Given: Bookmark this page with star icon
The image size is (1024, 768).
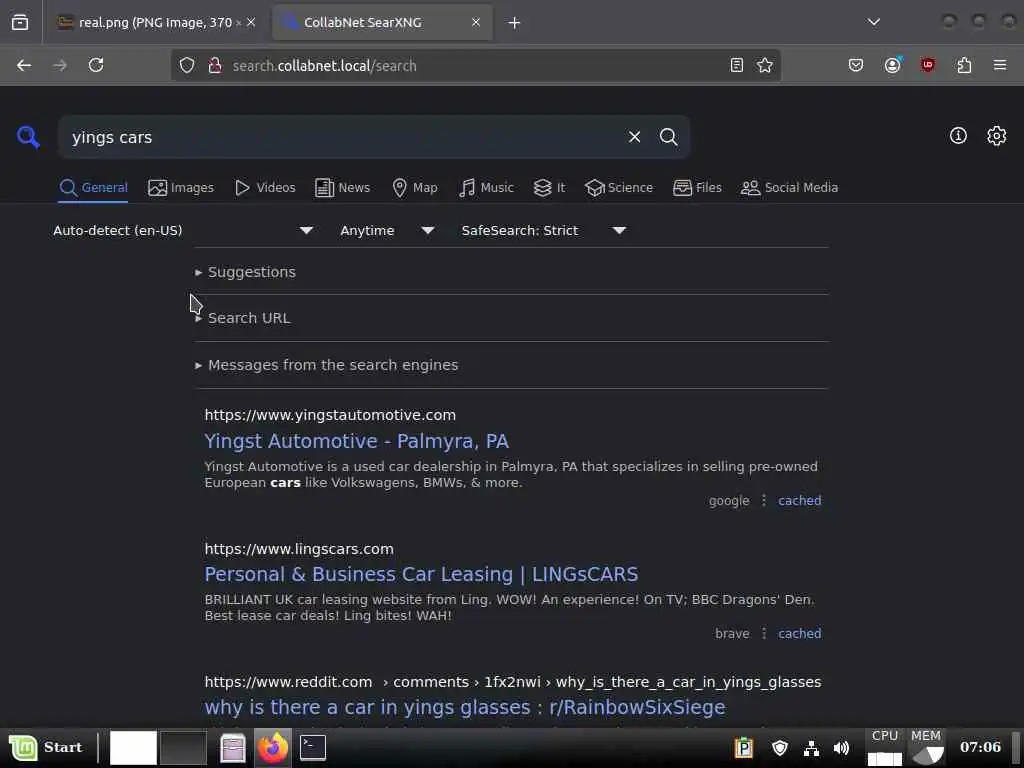Looking at the screenshot, I should tap(765, 65).
